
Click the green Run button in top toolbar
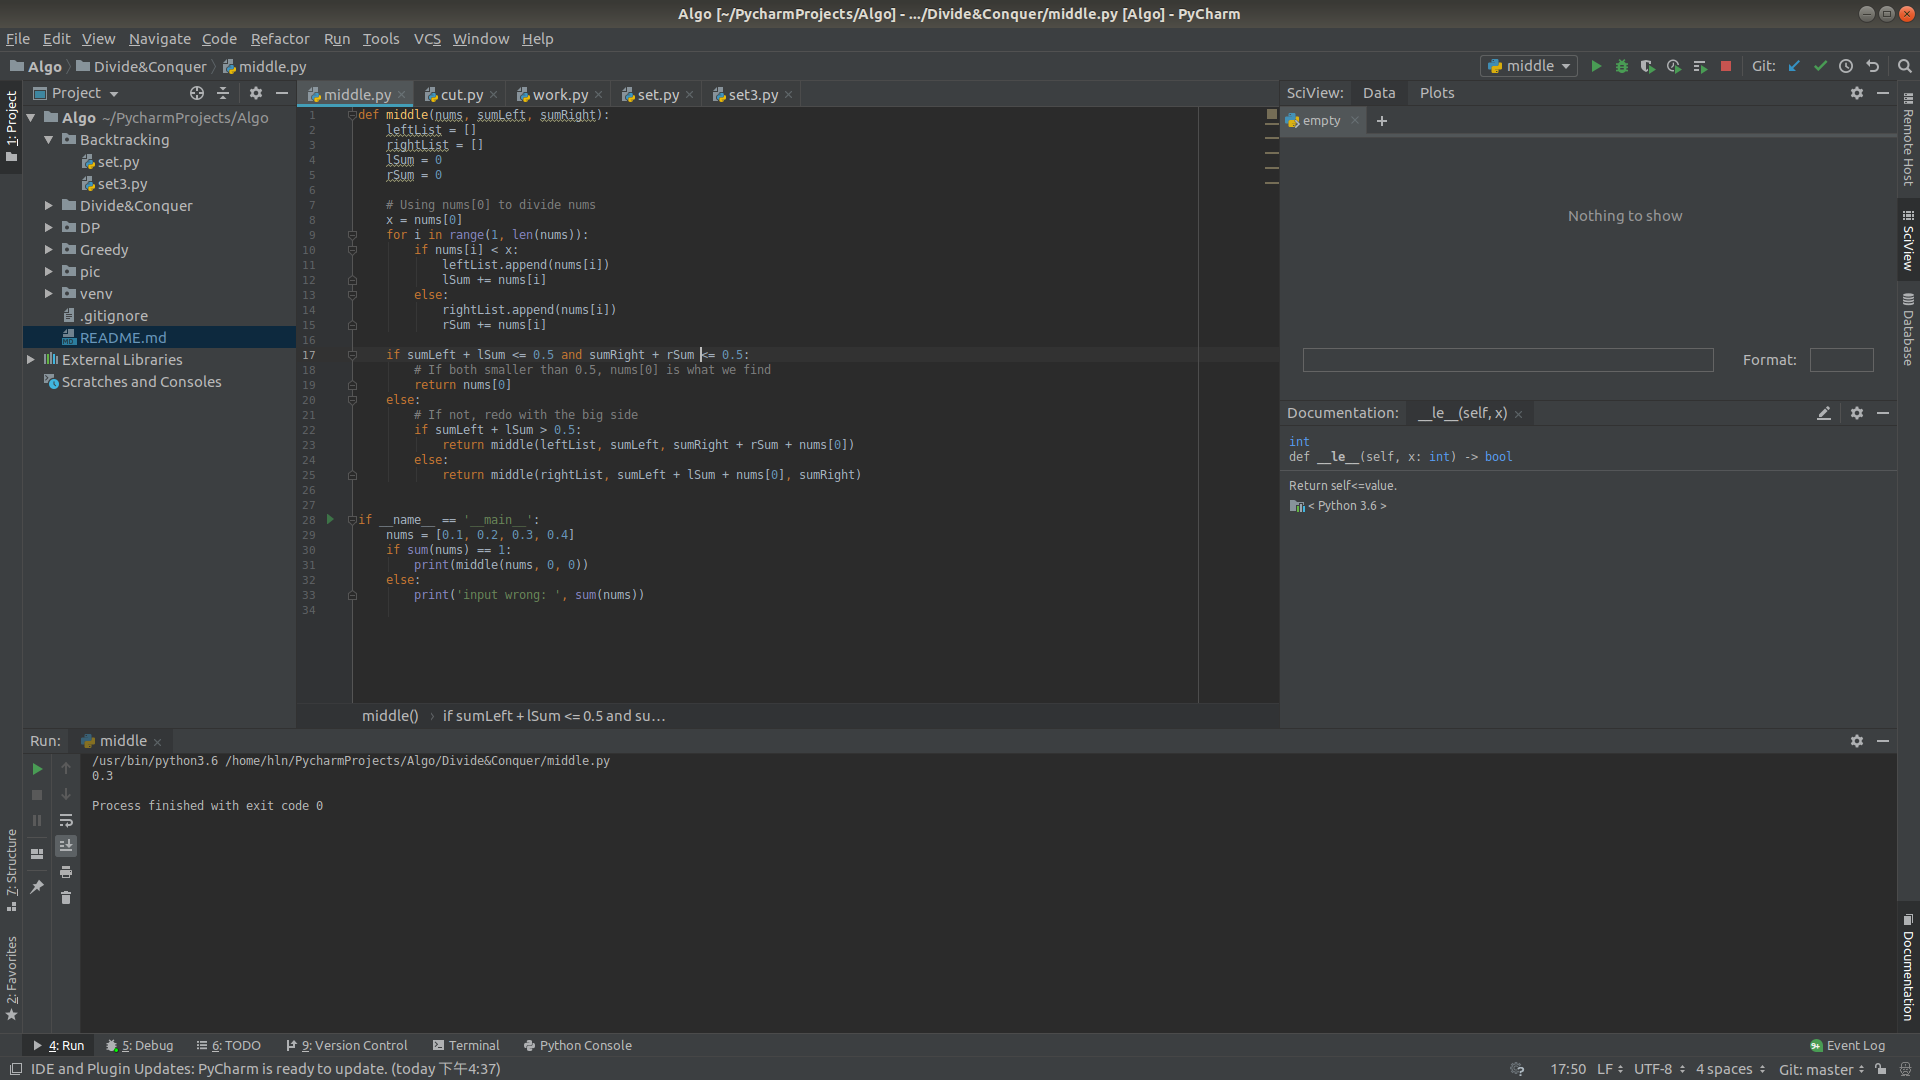1596,66
